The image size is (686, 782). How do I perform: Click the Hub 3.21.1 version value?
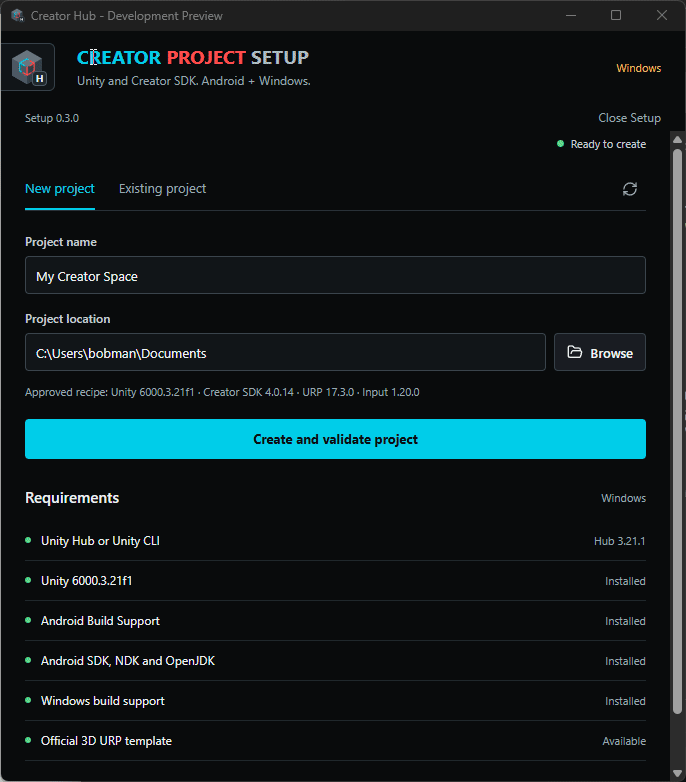[x=620, y=541]
